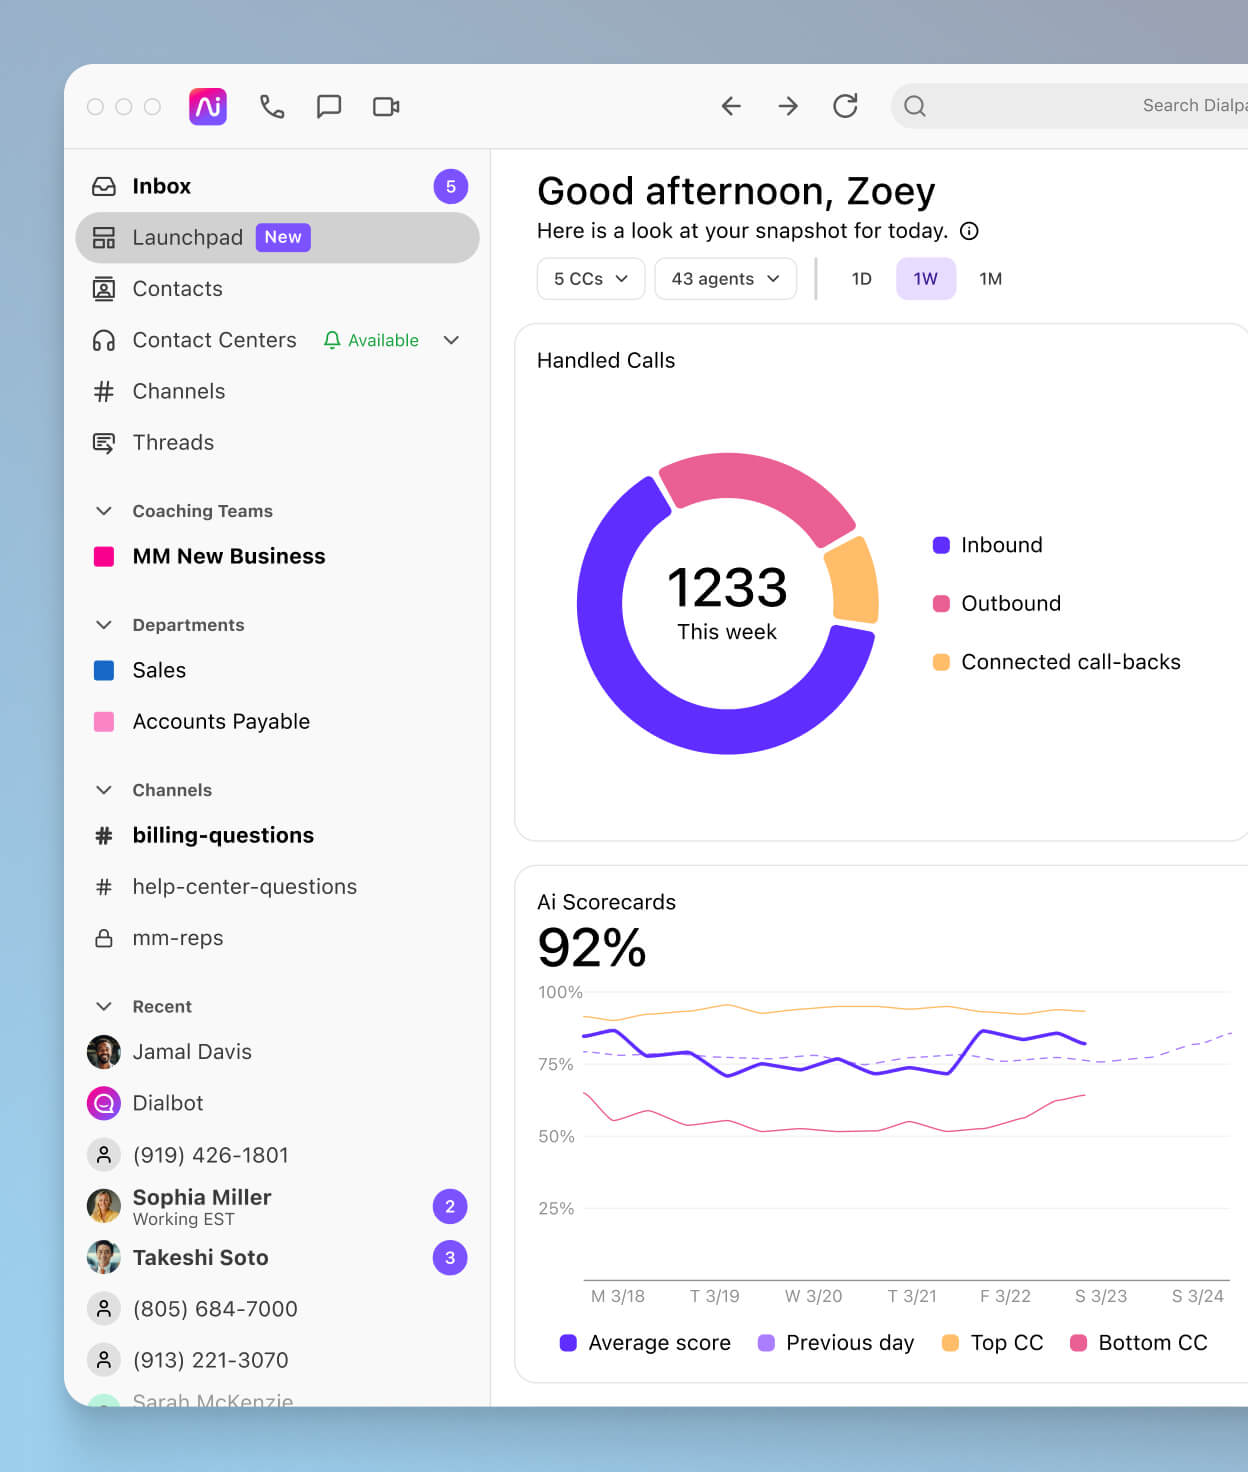Keep 1W selected by clicking it
The width and height of the screenshot is (1248, 1472).
pyautogui.click(x=925, y=279)
